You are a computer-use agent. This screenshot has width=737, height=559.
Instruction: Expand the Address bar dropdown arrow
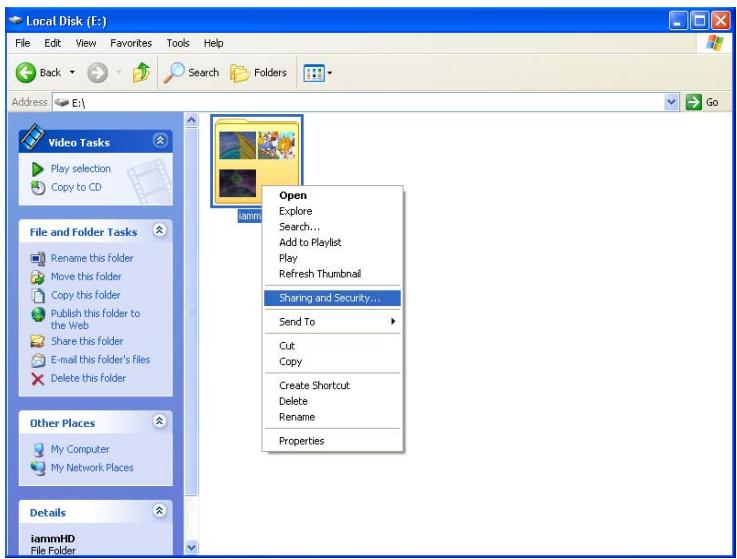click(x=672, y=101)
